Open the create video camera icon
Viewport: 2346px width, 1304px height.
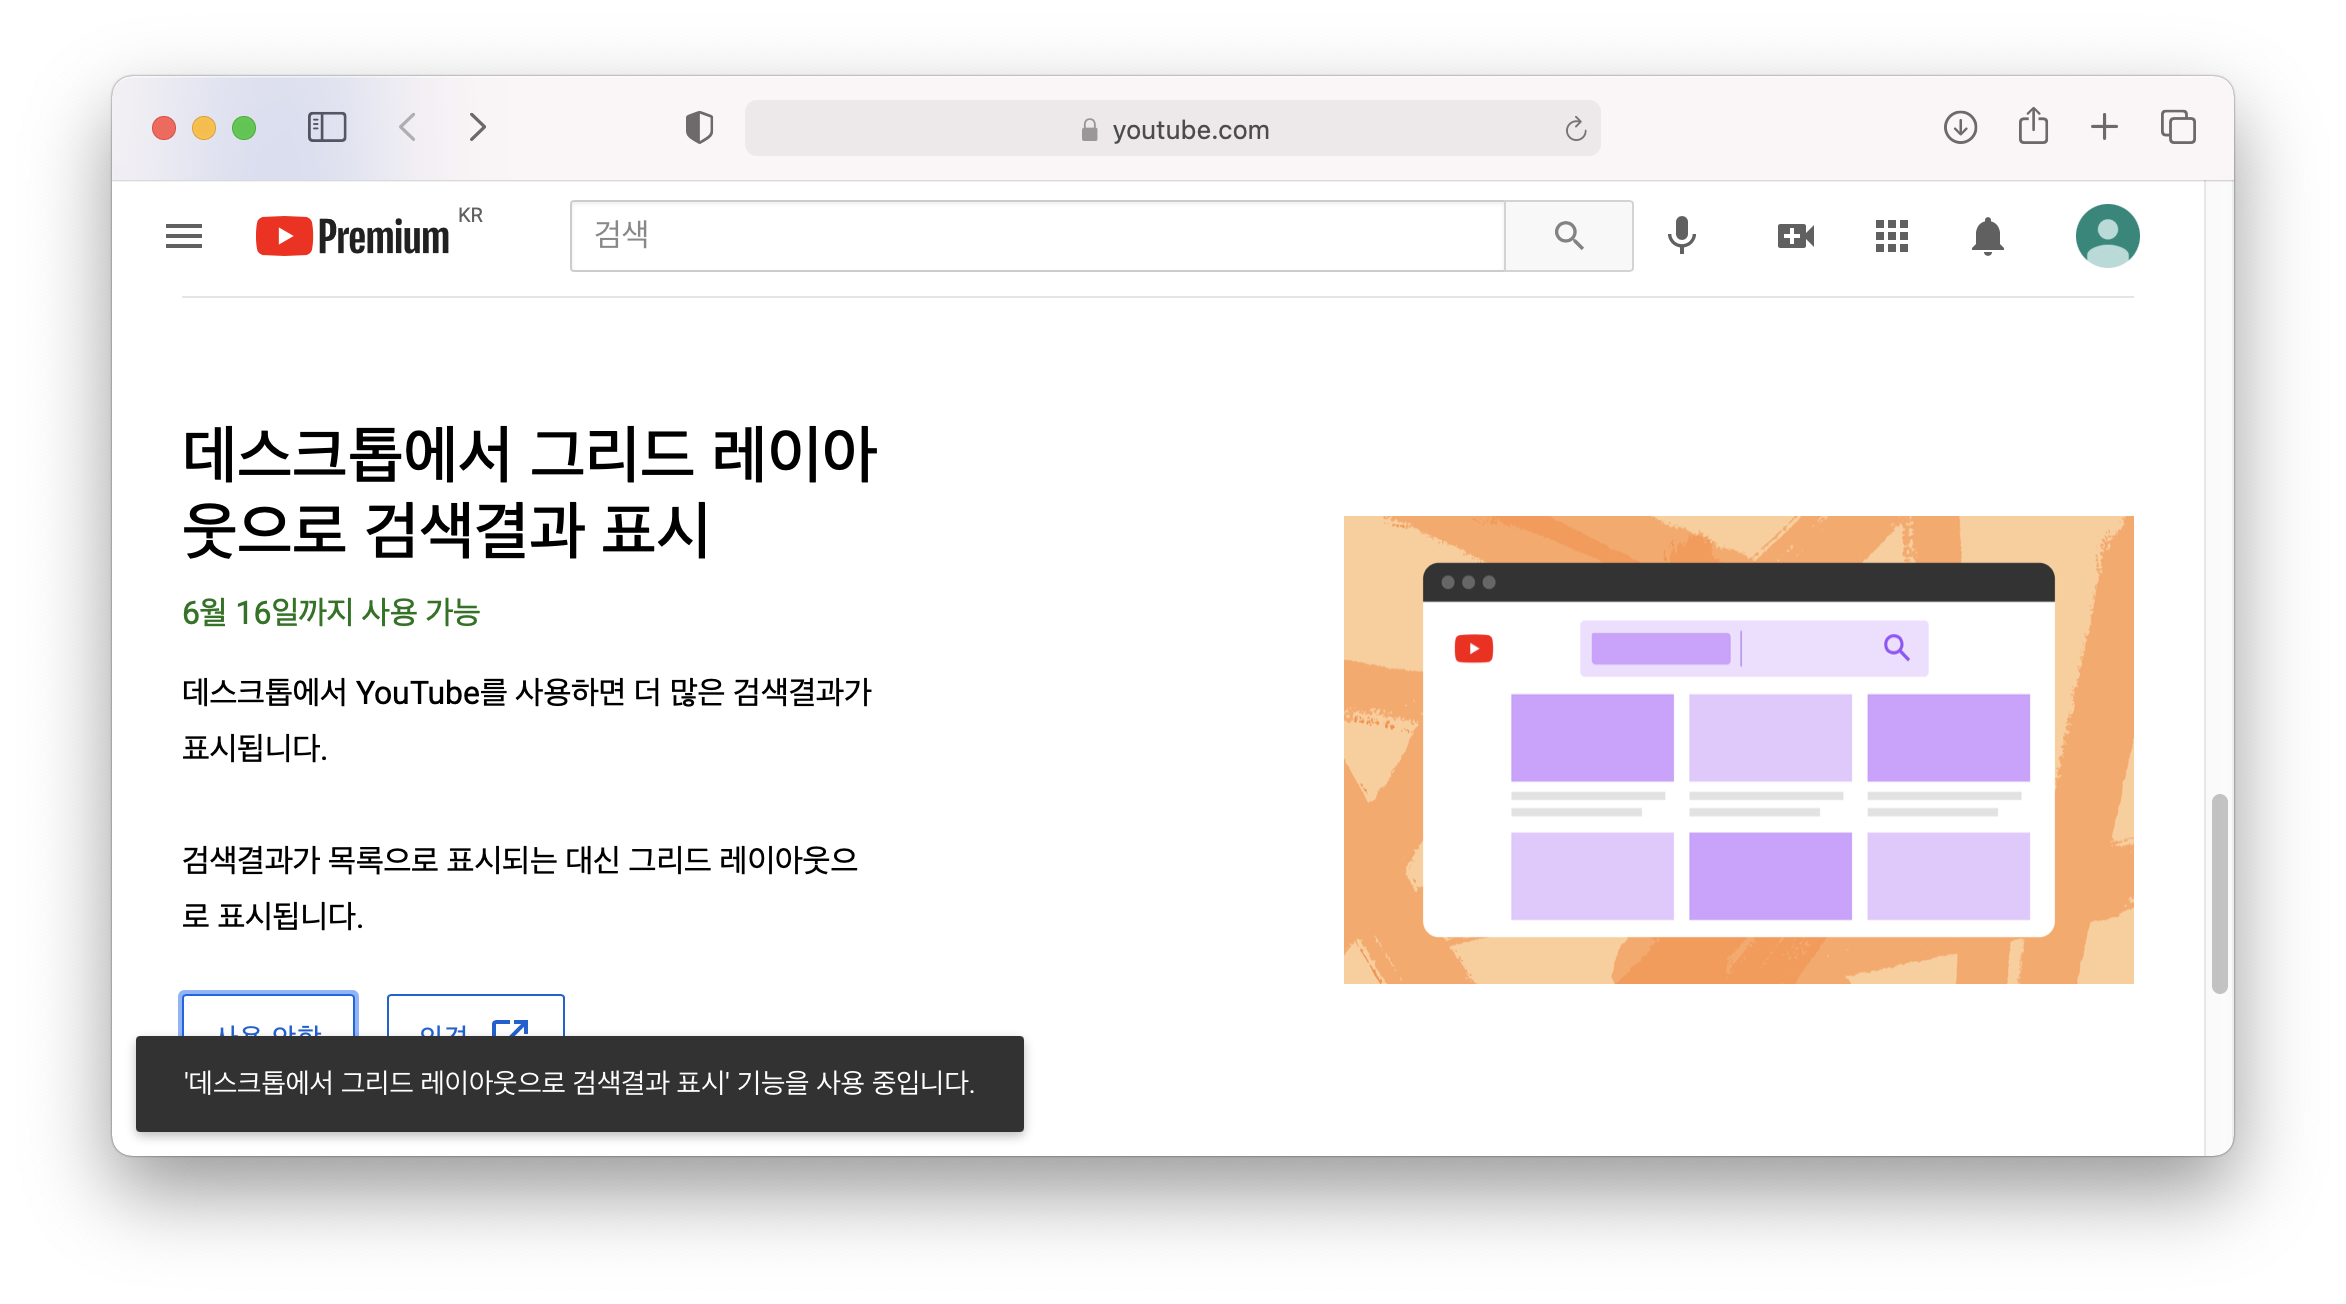[1796, 236]
